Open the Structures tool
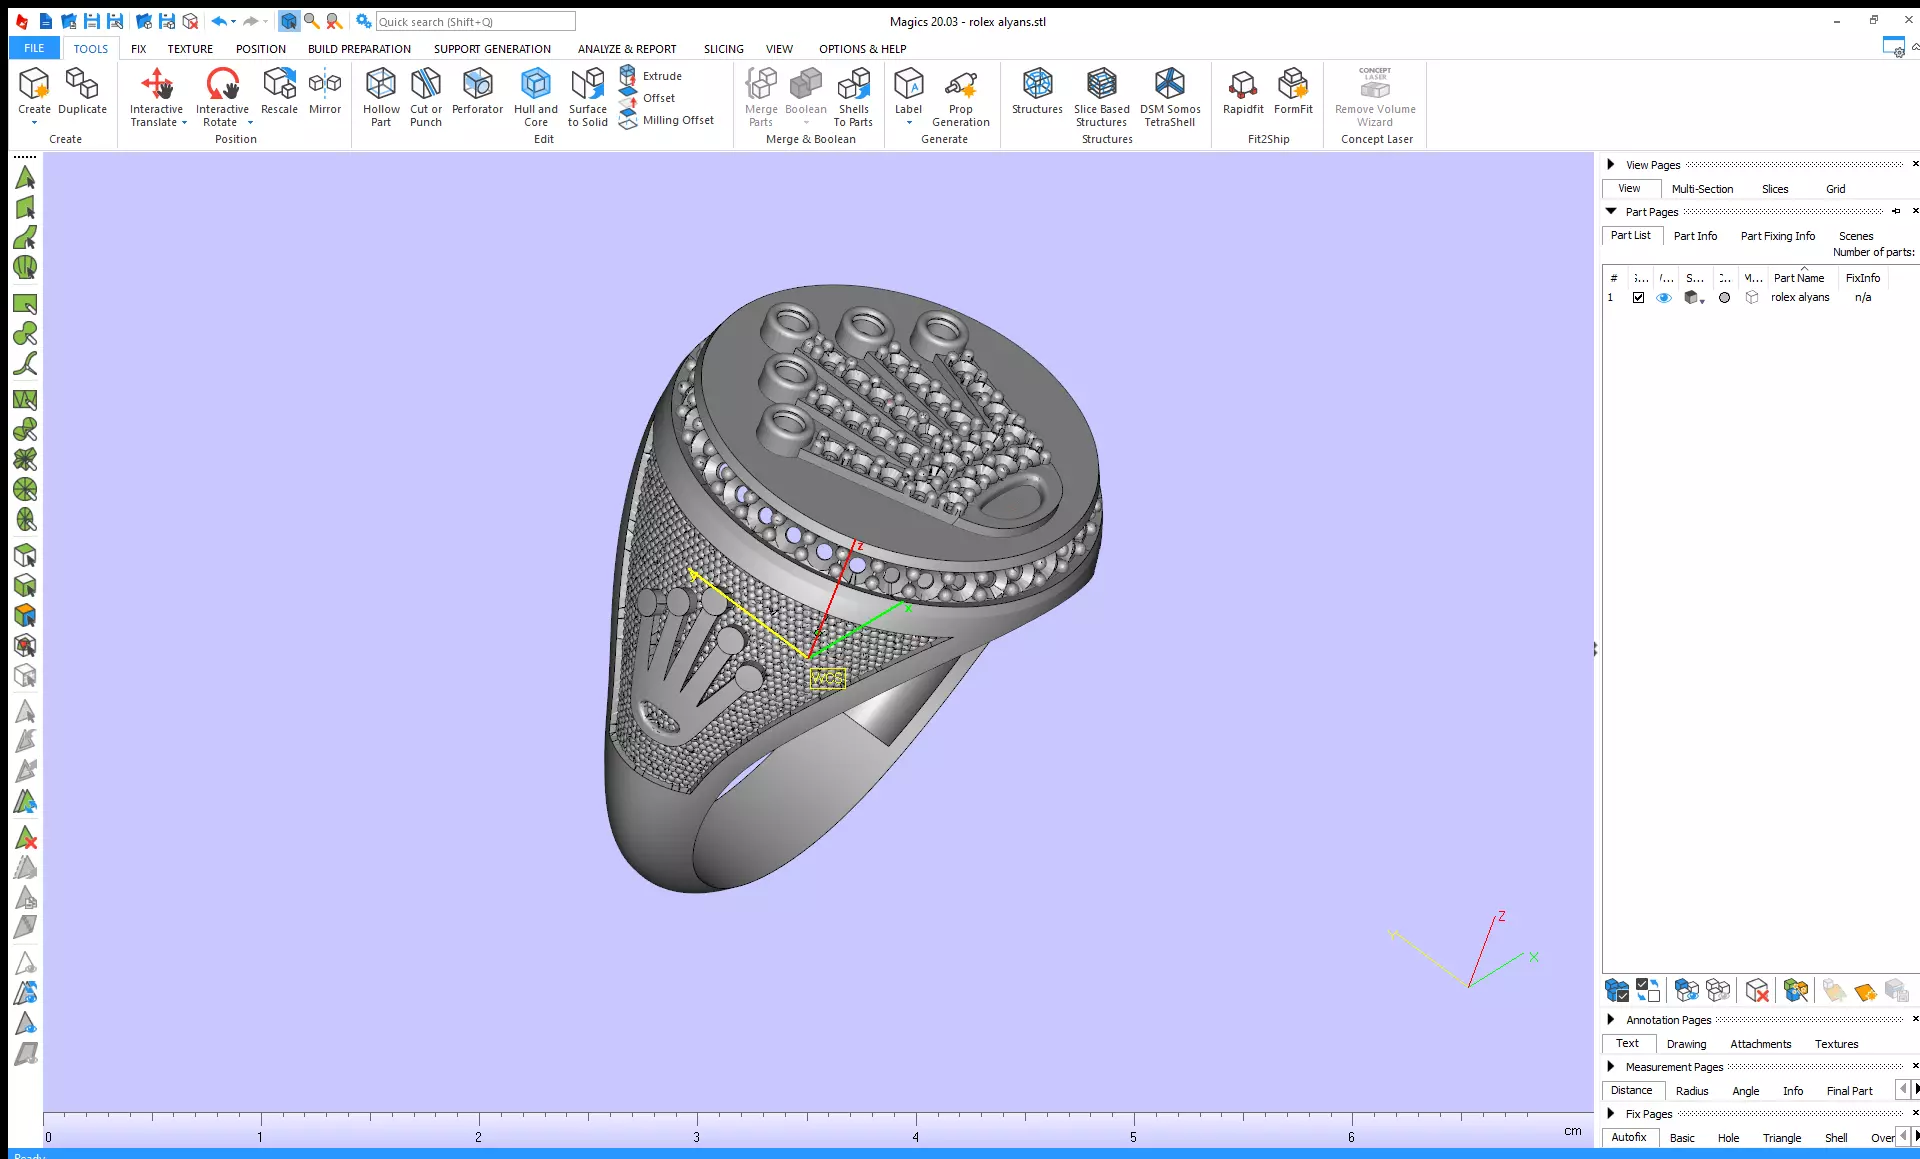The height and width of the screenshot is (1159, 1920). (1037, 92)
